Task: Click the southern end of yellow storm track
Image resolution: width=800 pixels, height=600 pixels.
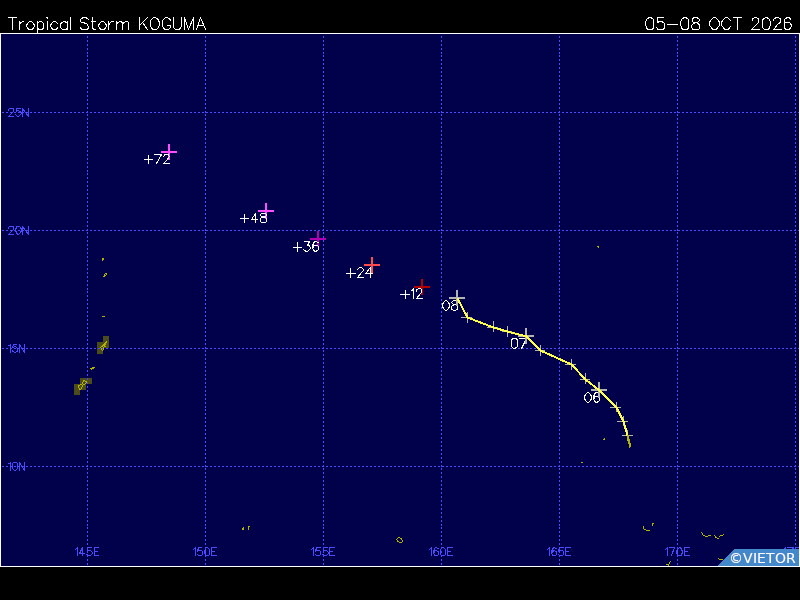Action: tap(630, 445)
